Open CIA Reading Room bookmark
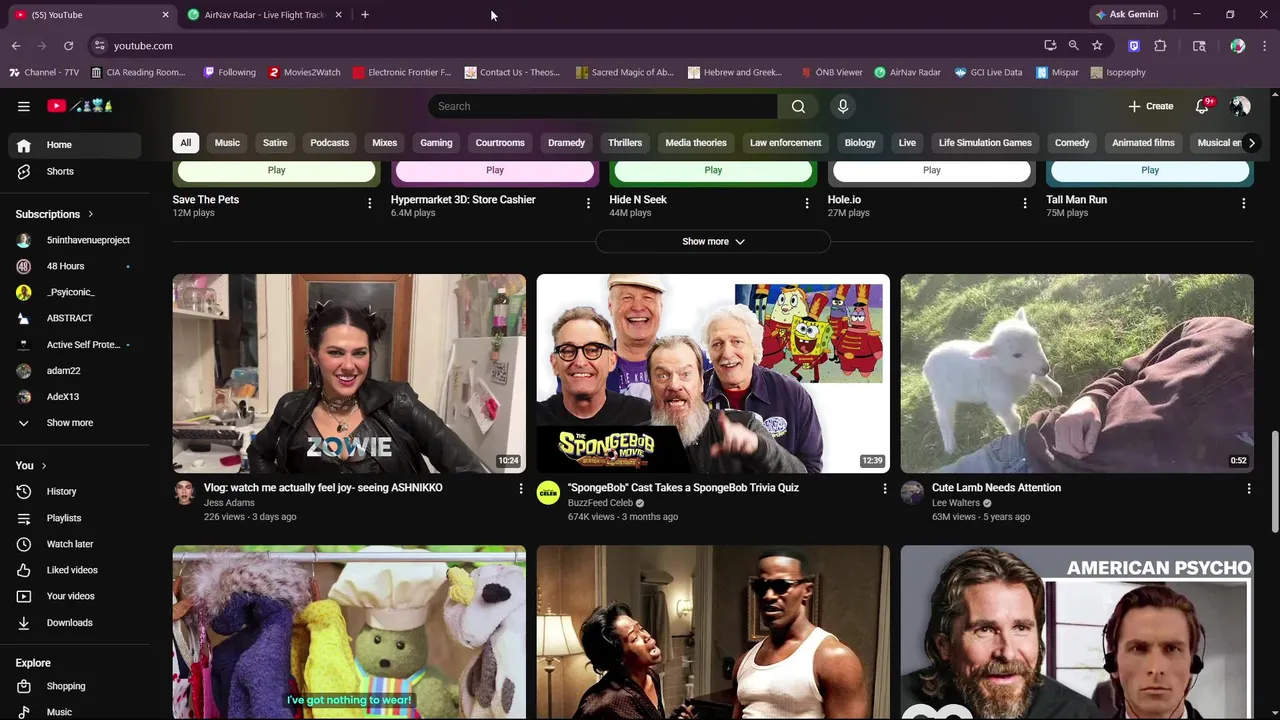The height and width of the screenshot is (720, 1280). click(x=138, y=73)
